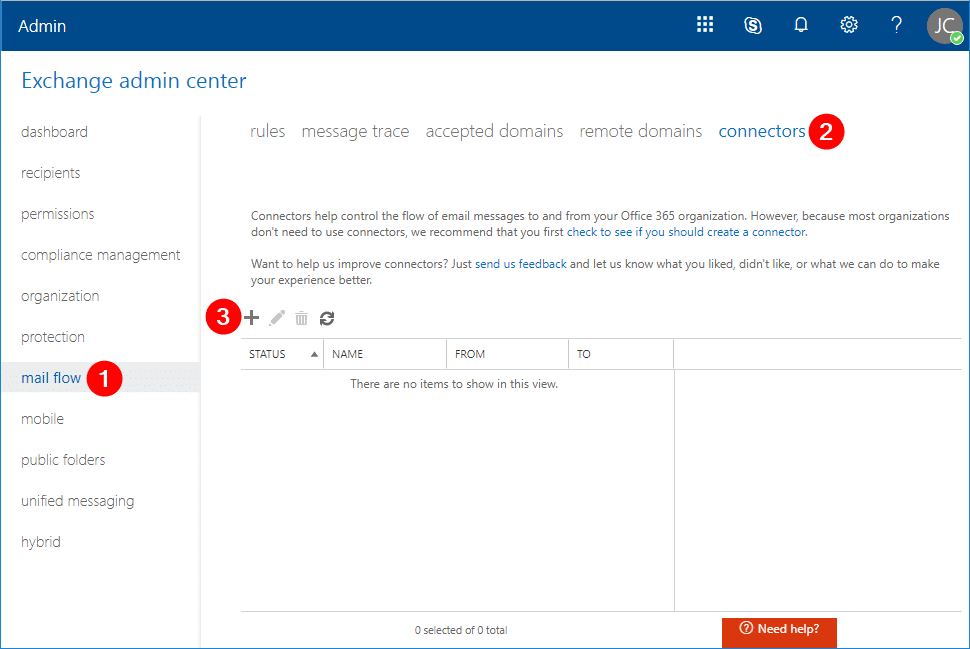
Task: Open permissions section
Action: click(58, 214)
